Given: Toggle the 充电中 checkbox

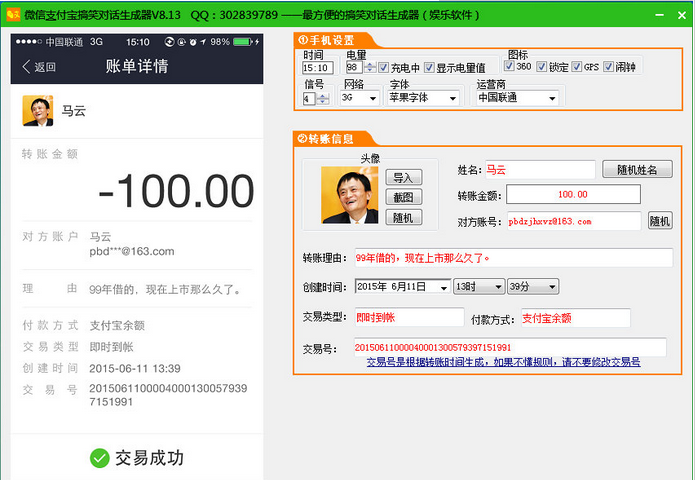Looking at the screenshot, I should [x=383, y=67].
